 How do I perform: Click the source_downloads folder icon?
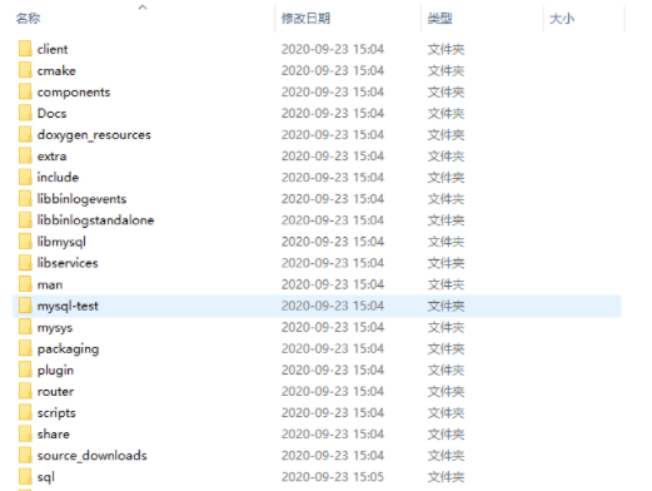[x=25, y=456]
